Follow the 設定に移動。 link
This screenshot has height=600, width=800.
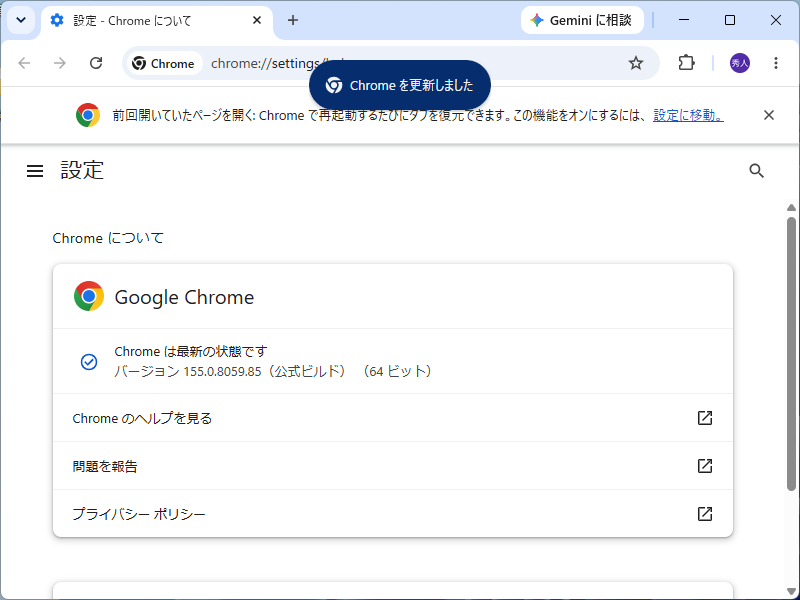pyautogui.click(x=688, y=115)
